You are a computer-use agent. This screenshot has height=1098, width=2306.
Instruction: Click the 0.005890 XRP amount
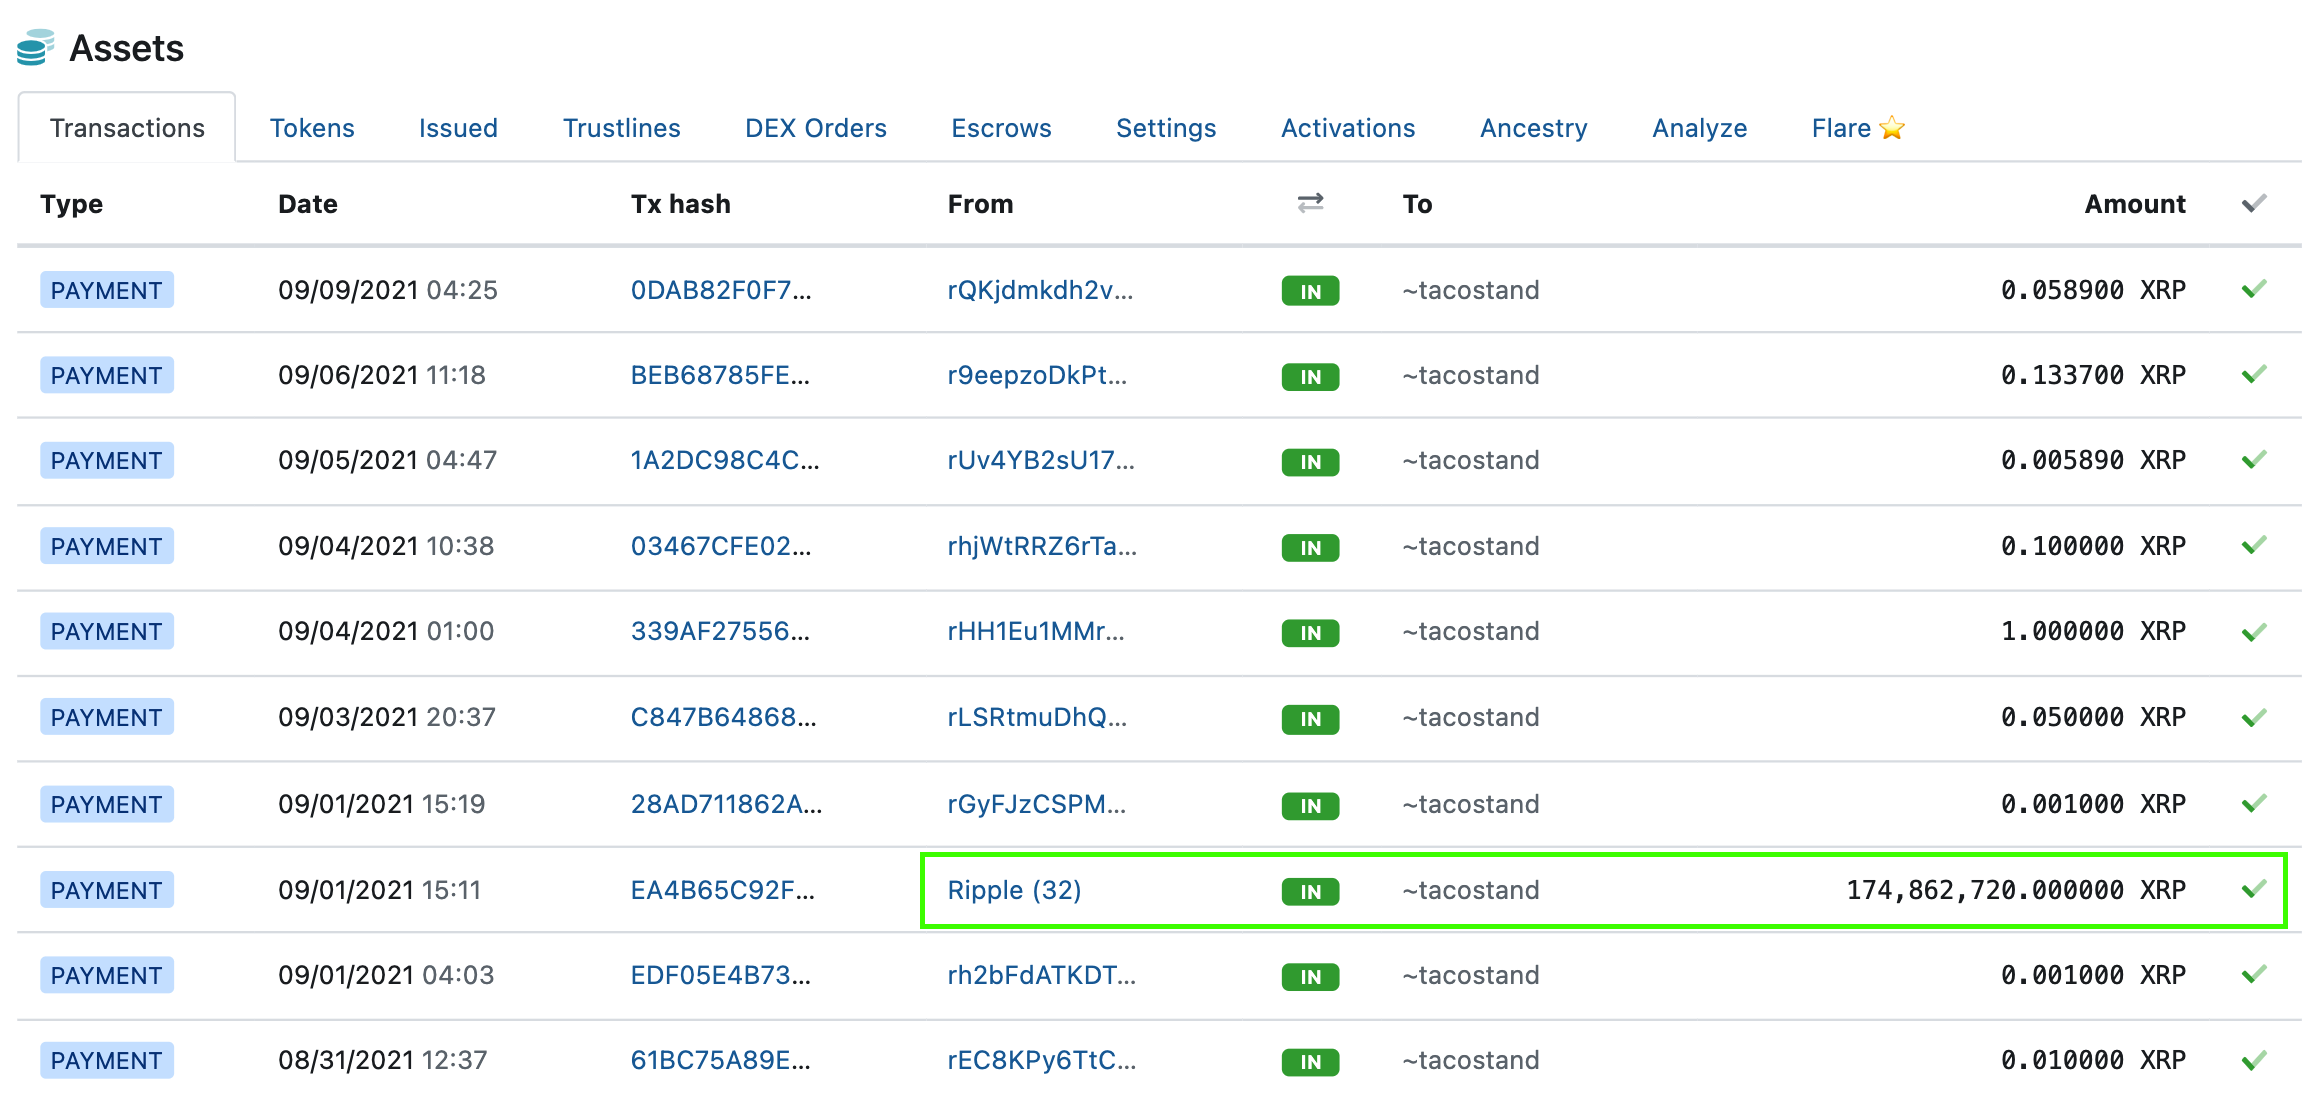[x=2093, y=460]
